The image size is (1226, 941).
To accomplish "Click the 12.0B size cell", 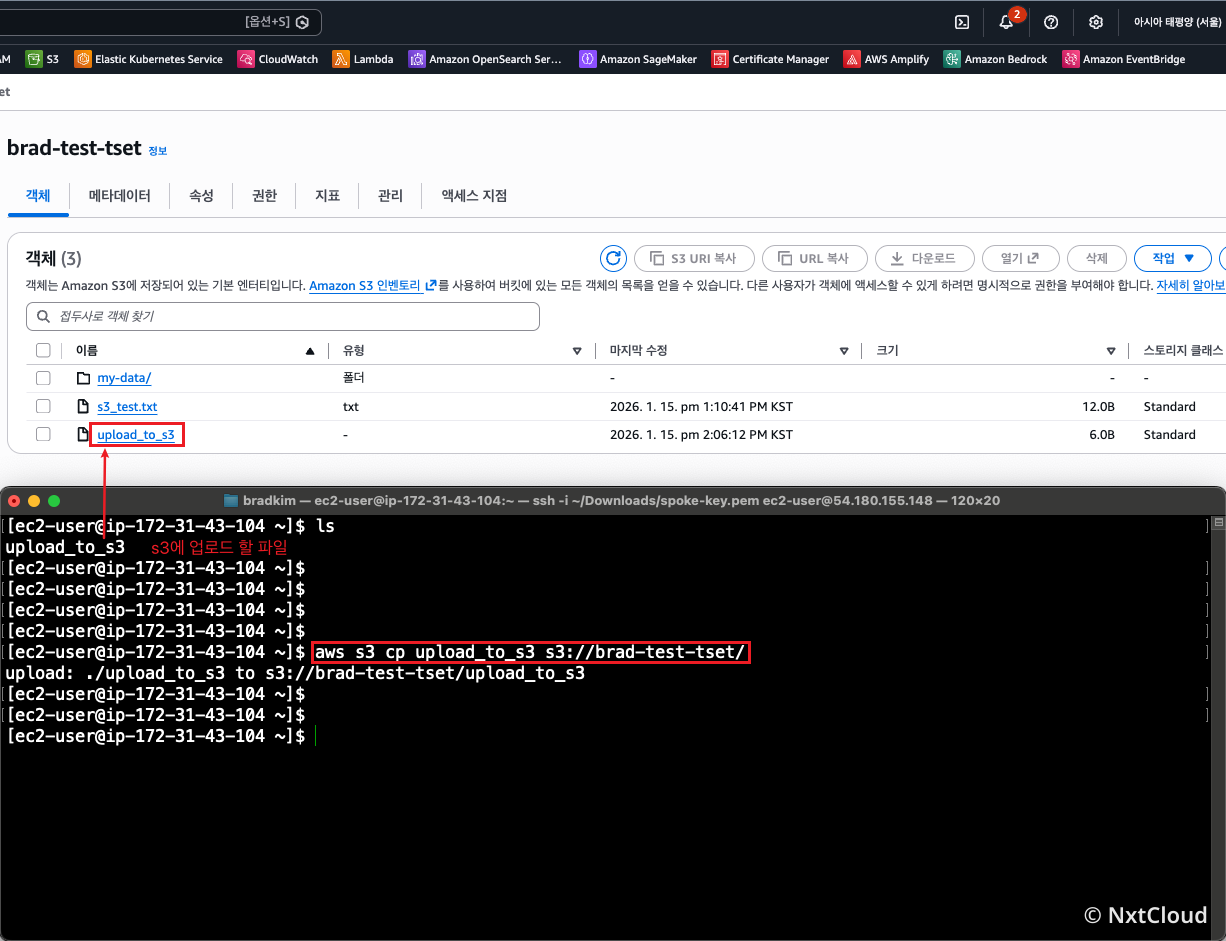I will [1099, 406].
